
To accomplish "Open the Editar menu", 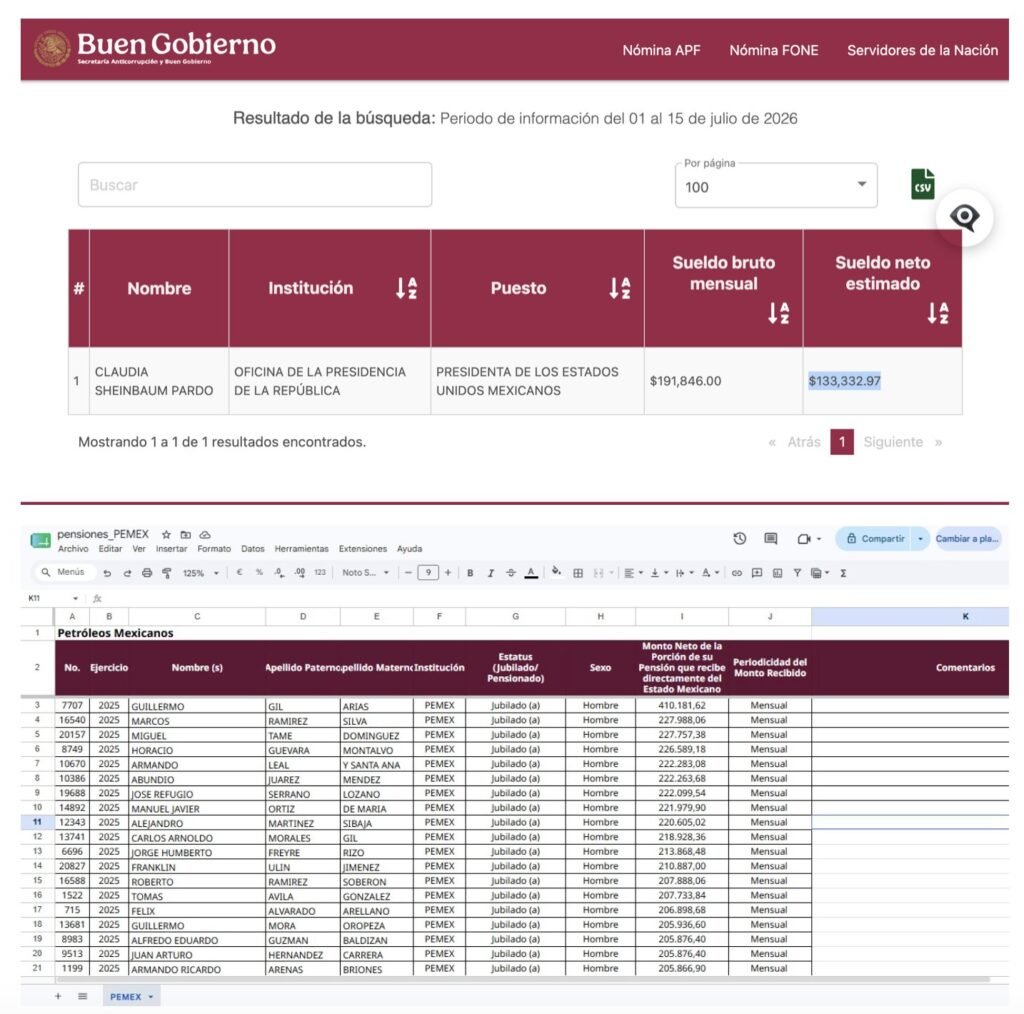I will point(110,548).
